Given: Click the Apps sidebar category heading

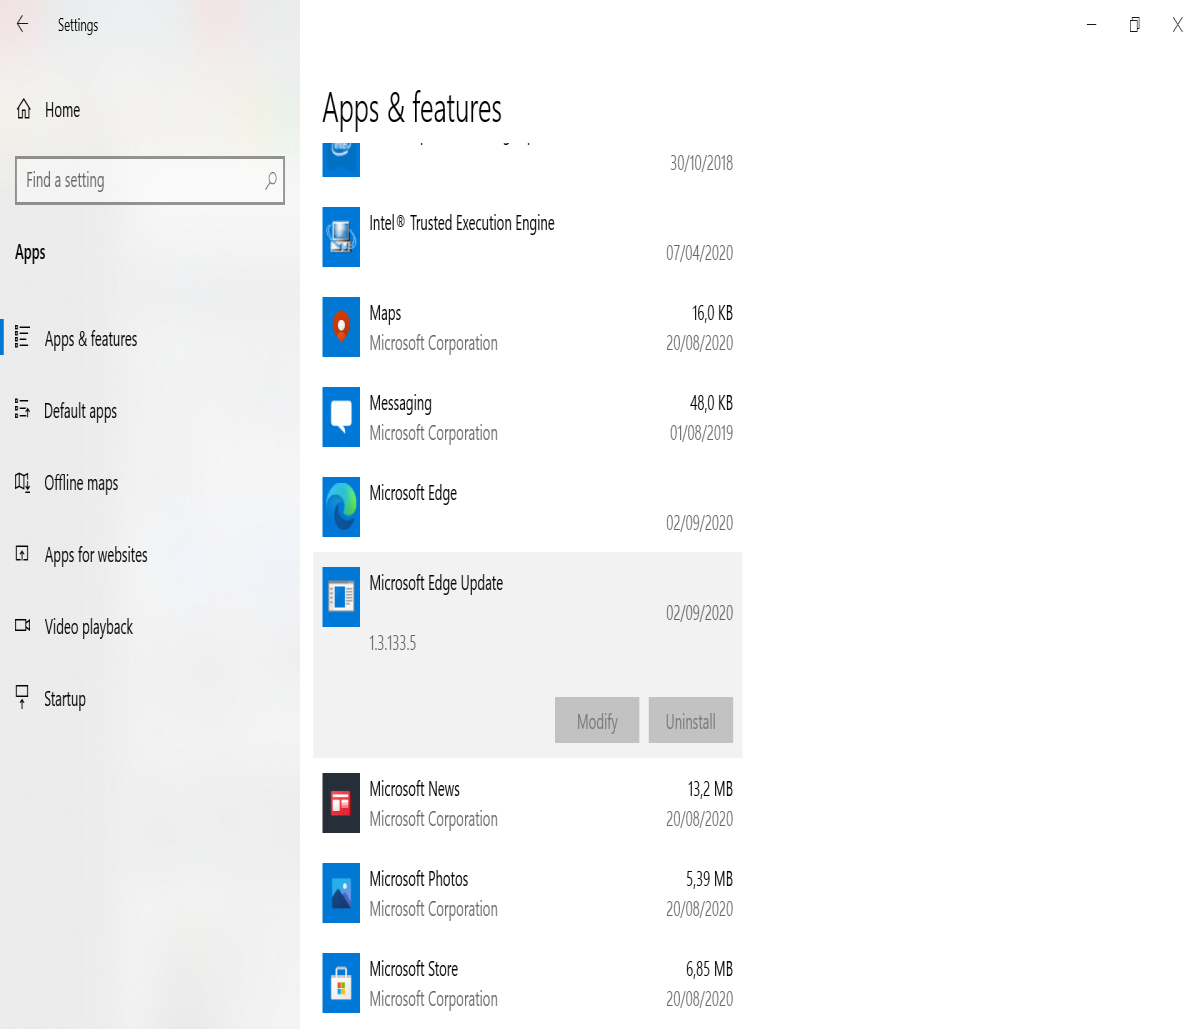Looking at the screenshot, I should coord(30,253).
